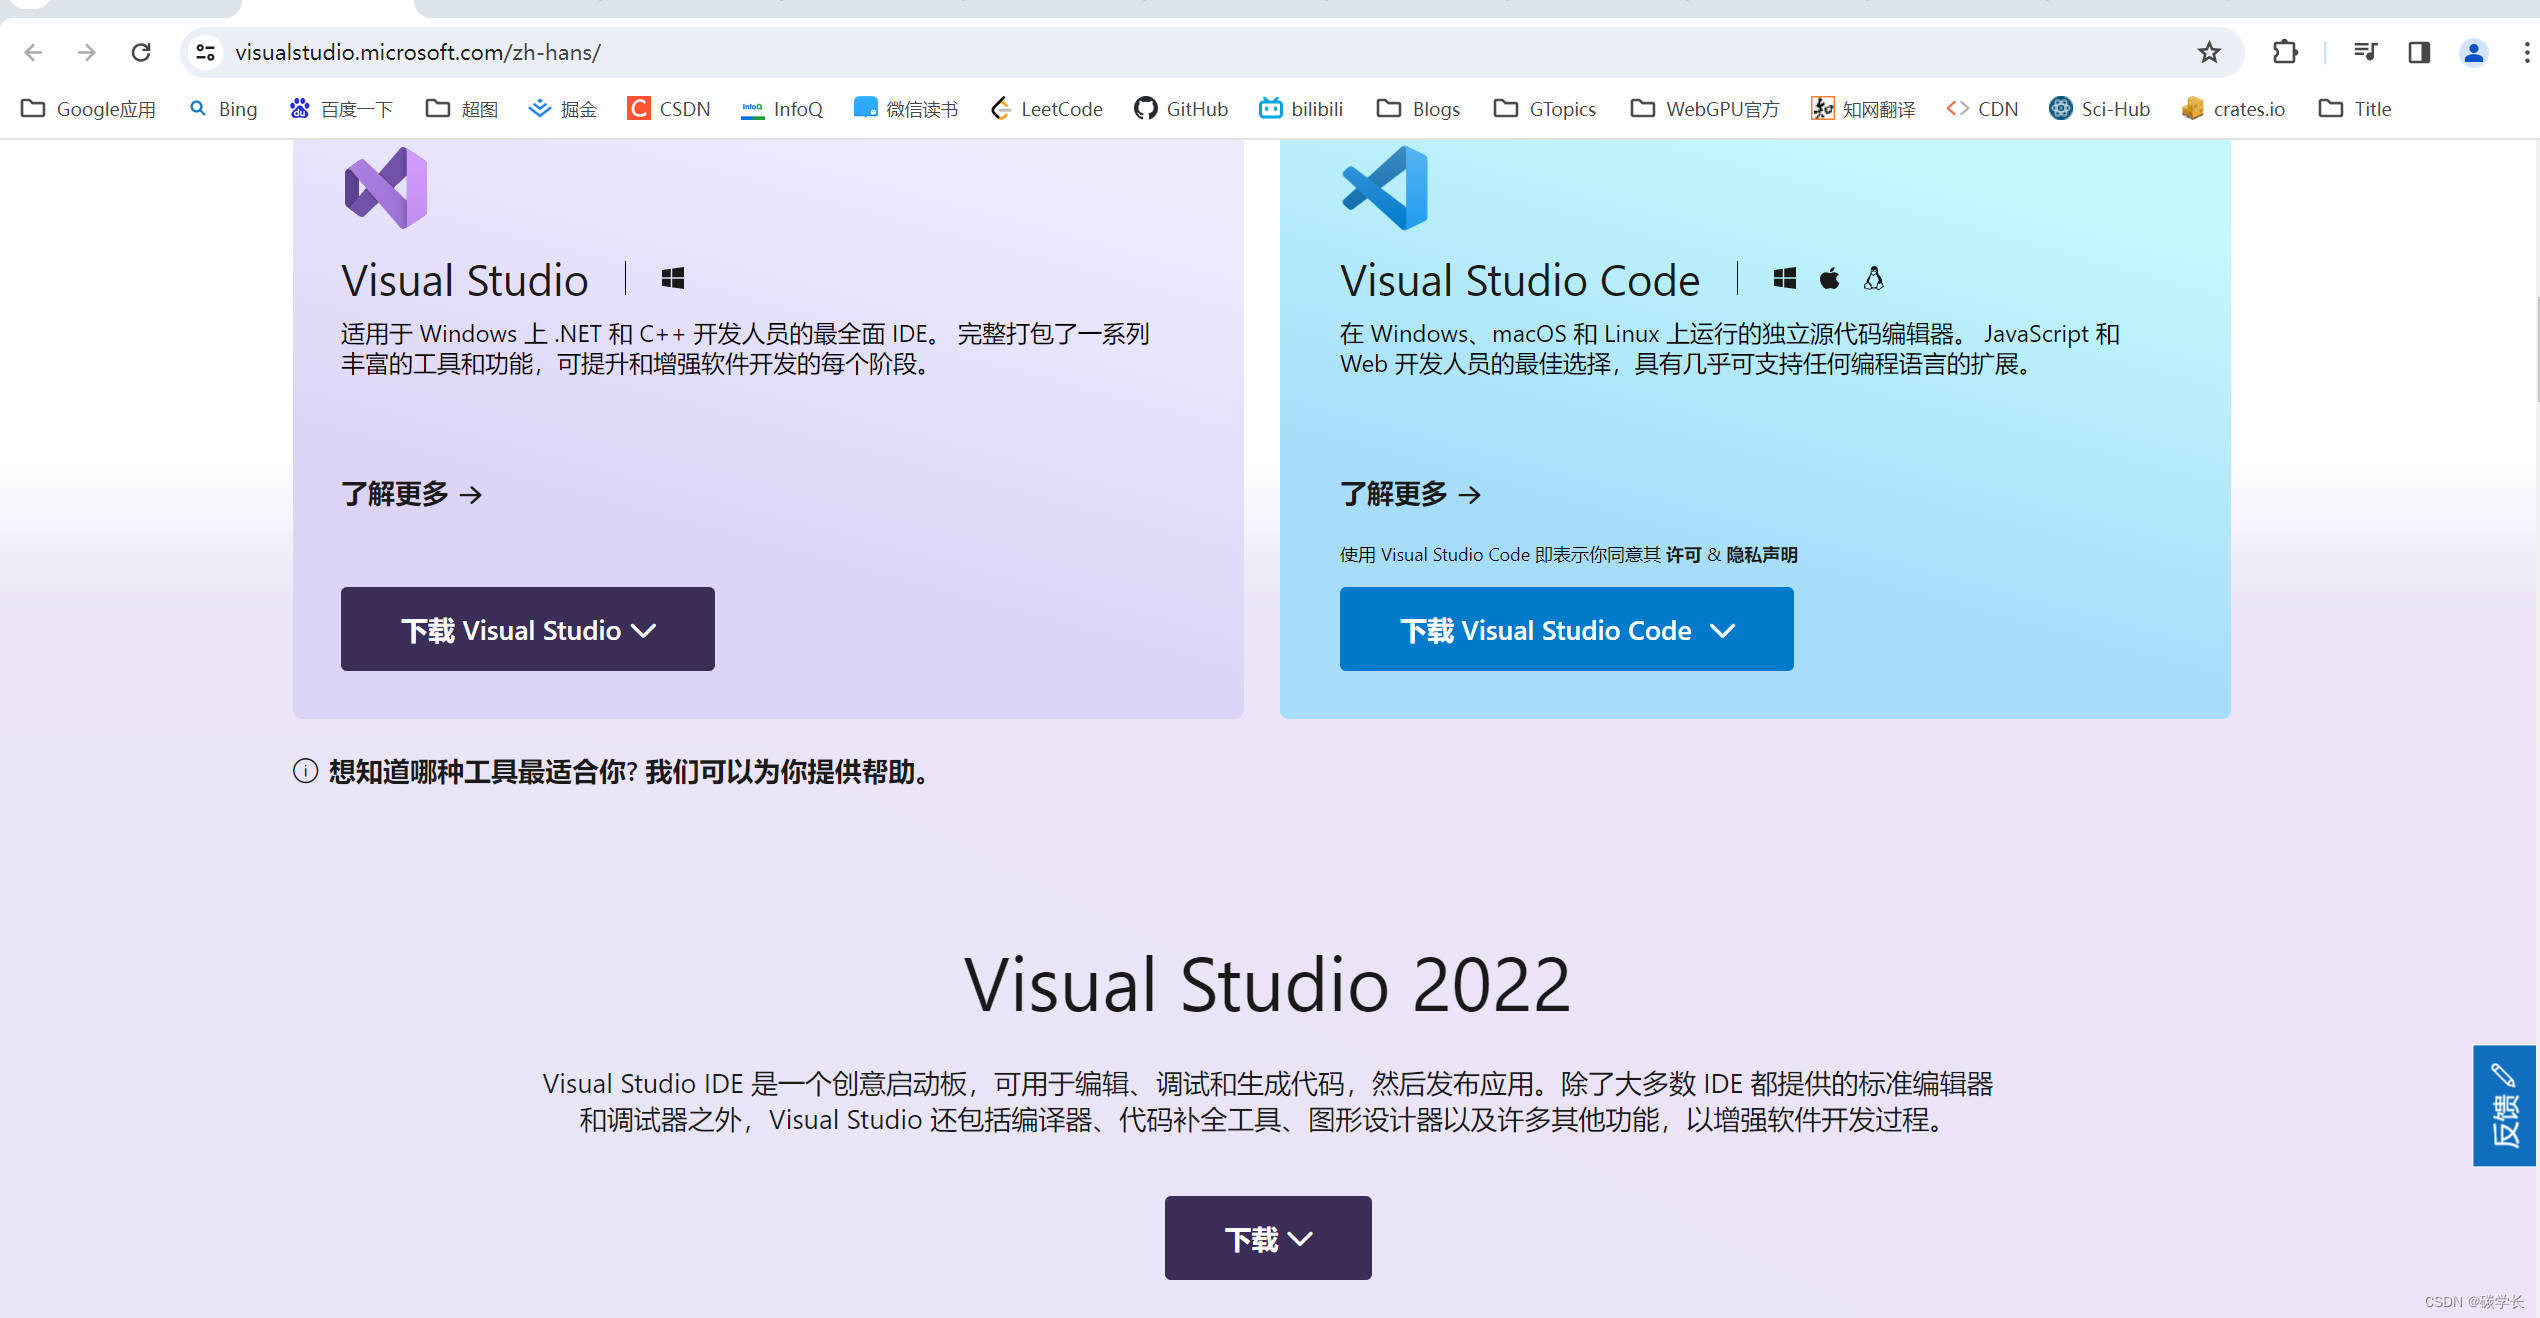The image size is (2540, 1318).
Task: Click the purple Visual Studio logo
Action: [x=386, y=188]
